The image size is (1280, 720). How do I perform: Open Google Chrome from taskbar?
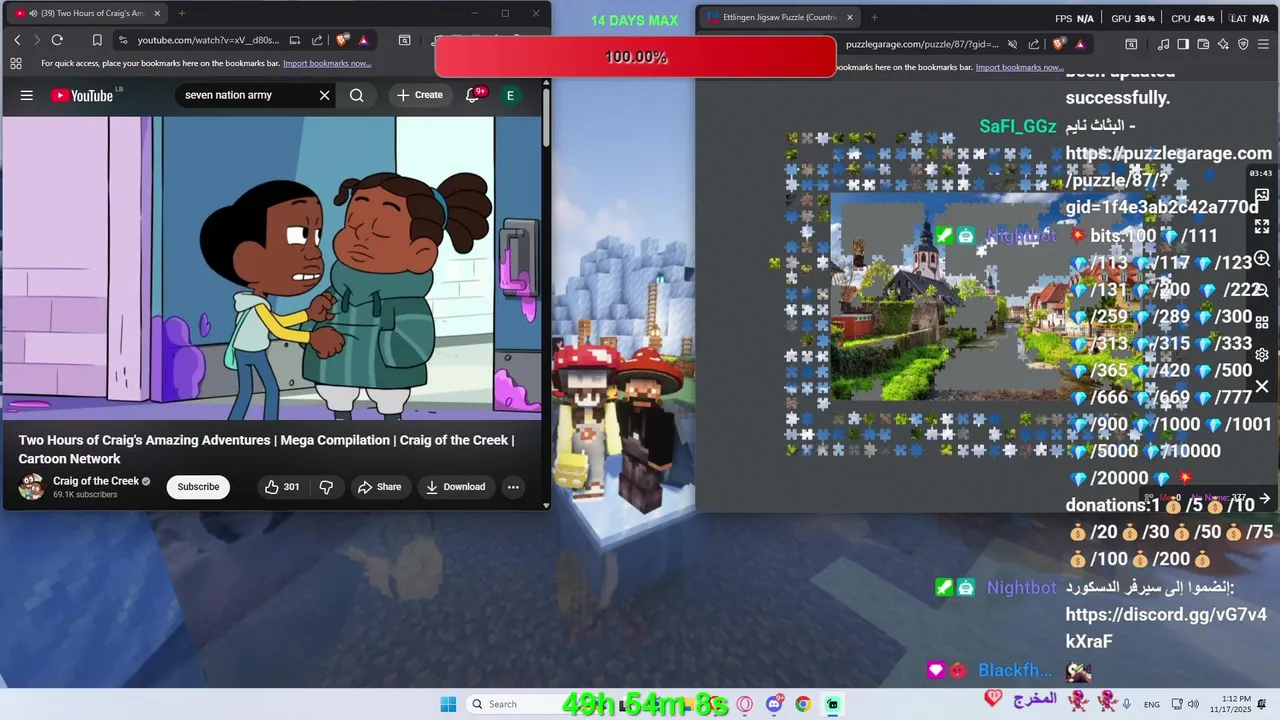[x=803, y=704]
